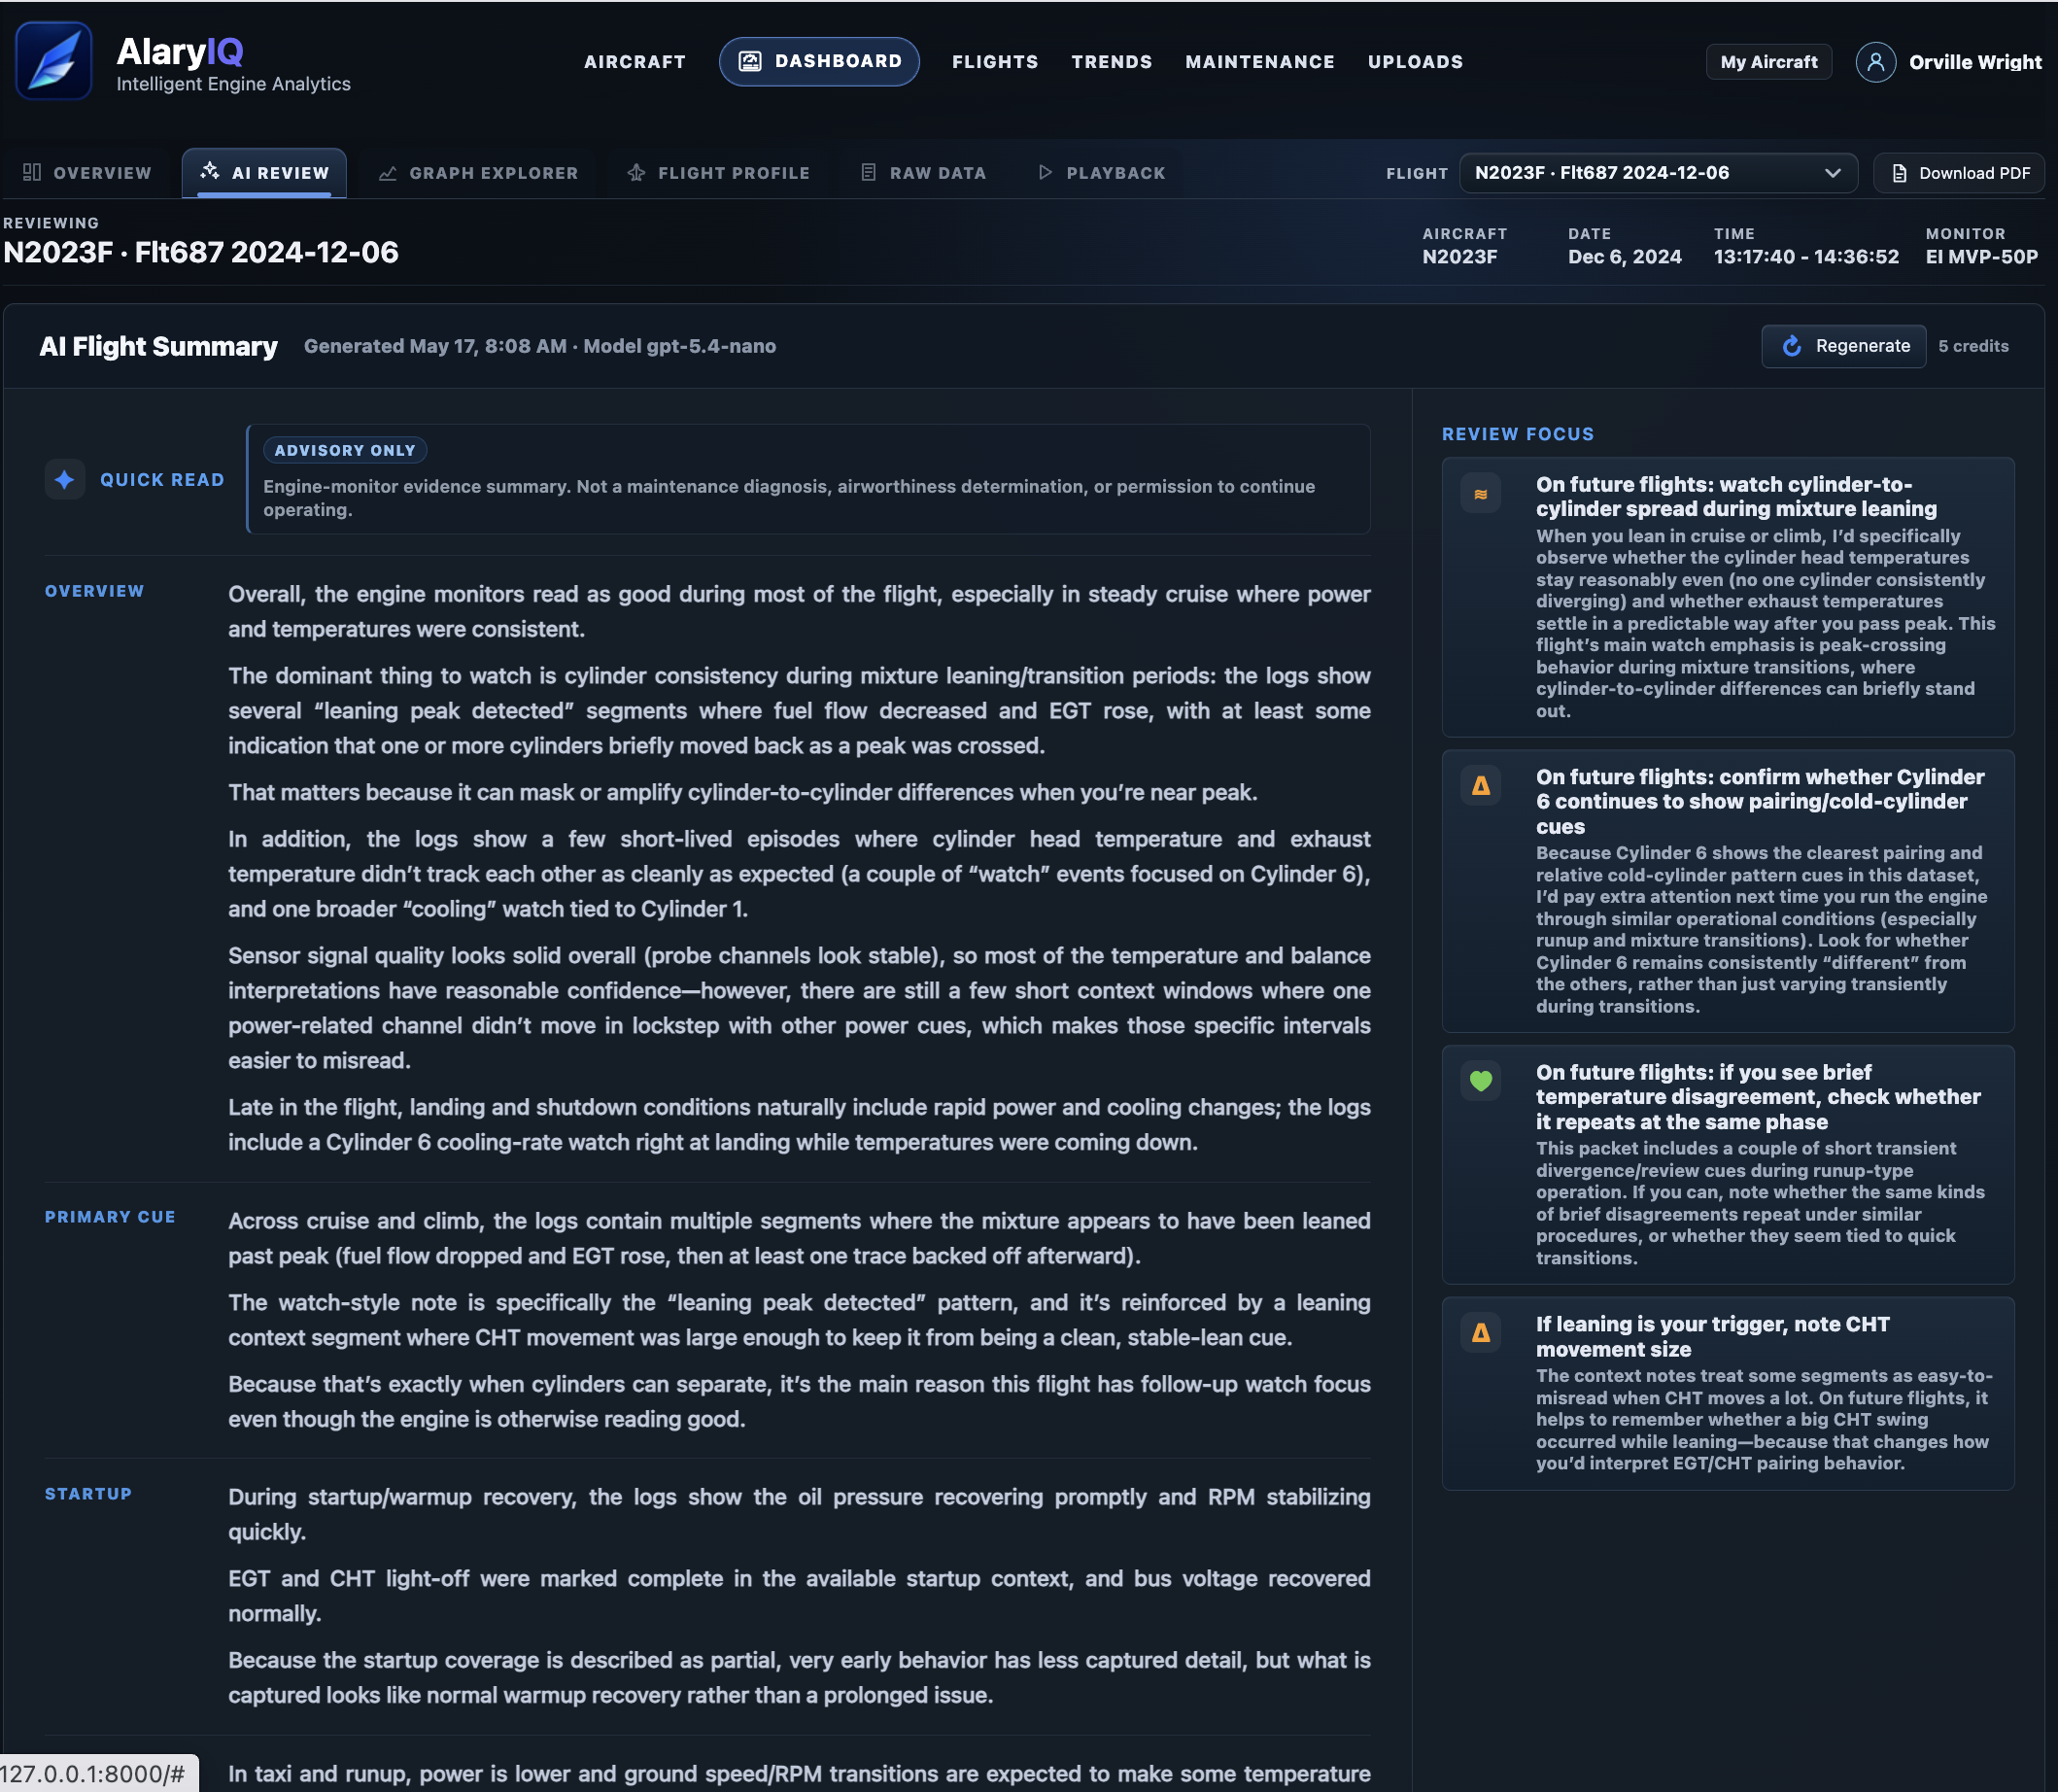Go to the Uploads nav item
The height and width of the screenshot is (1792, 2058).
click(x=1415, y=62)
